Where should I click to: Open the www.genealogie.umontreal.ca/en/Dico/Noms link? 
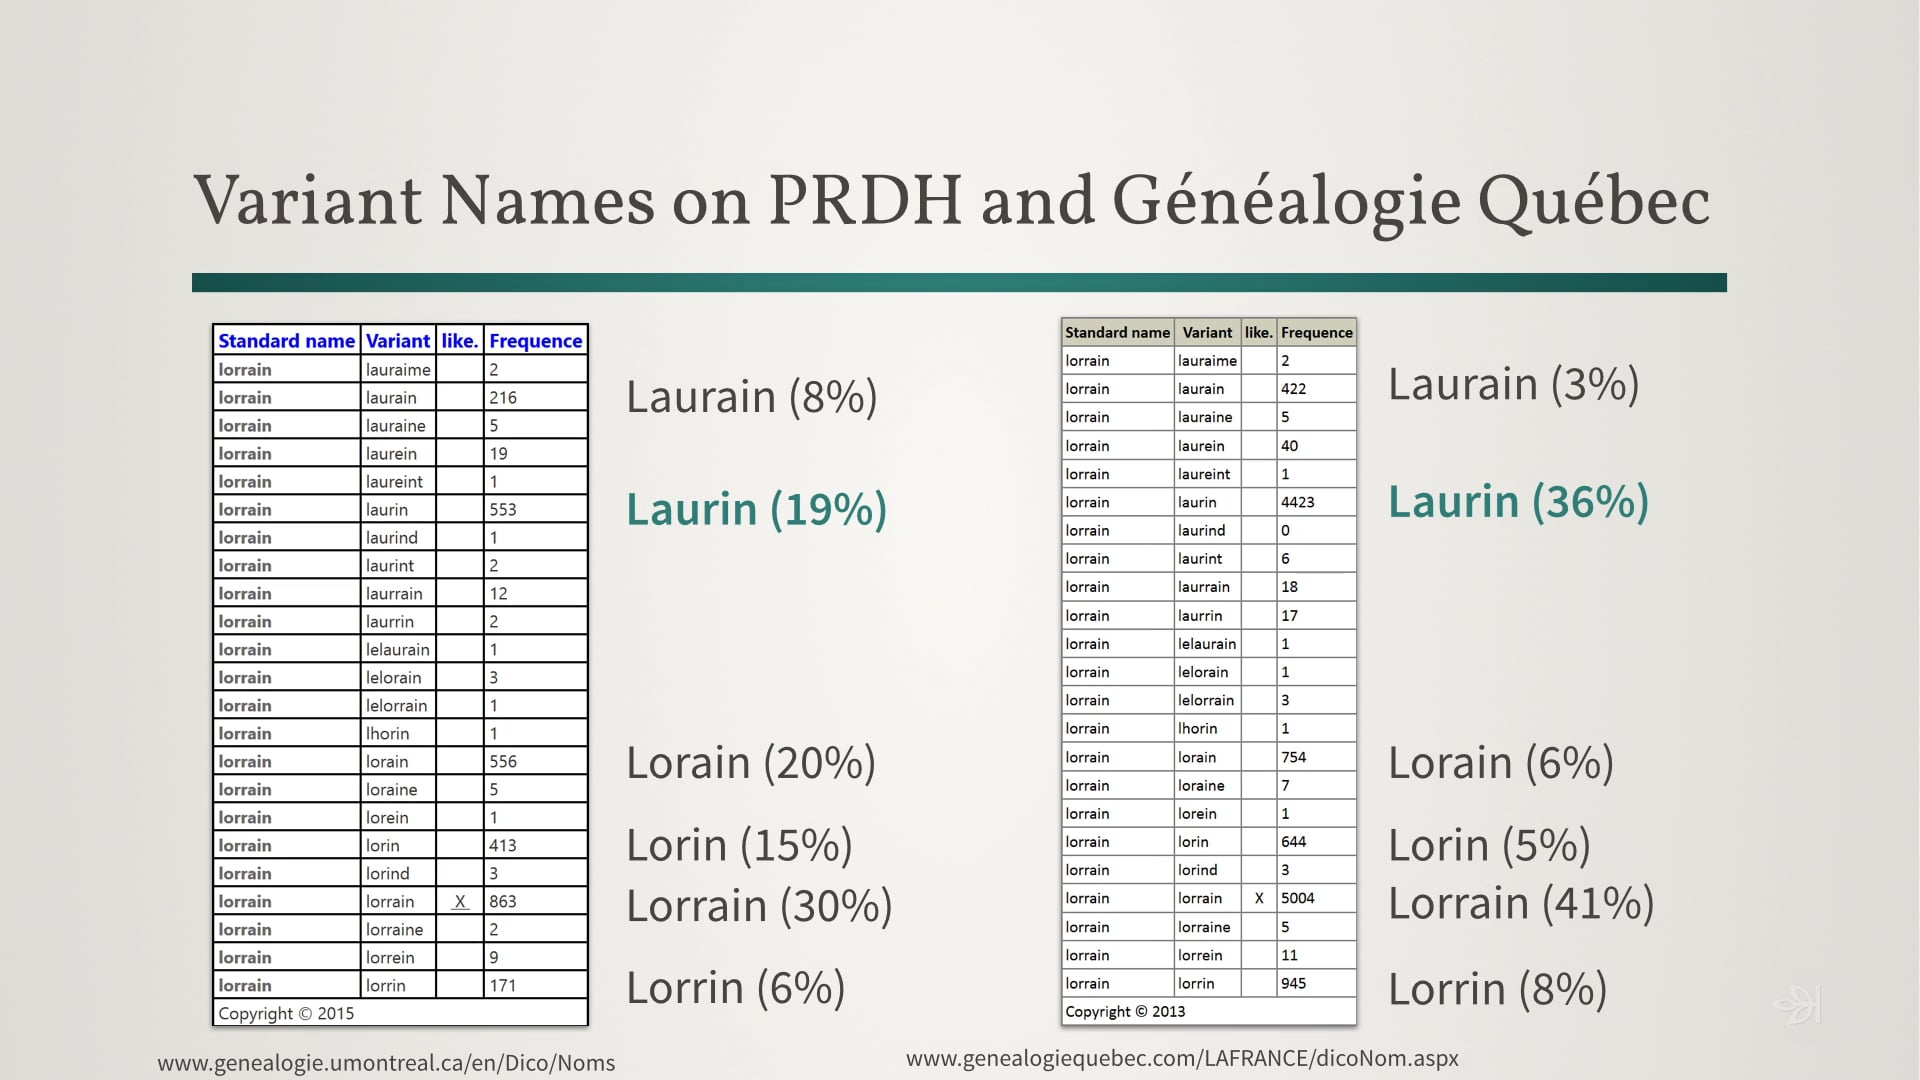[386, 1063]
